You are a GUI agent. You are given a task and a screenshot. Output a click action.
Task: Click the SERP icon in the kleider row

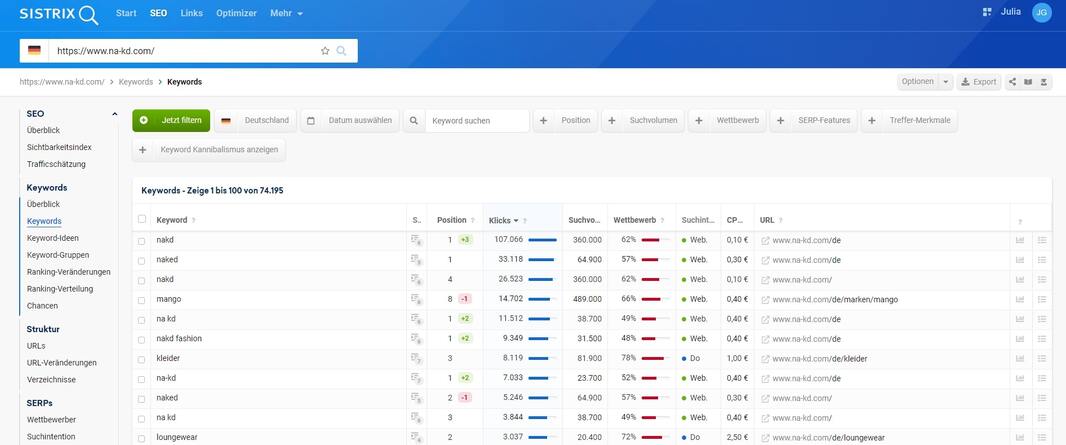click(x=416, y=358)
